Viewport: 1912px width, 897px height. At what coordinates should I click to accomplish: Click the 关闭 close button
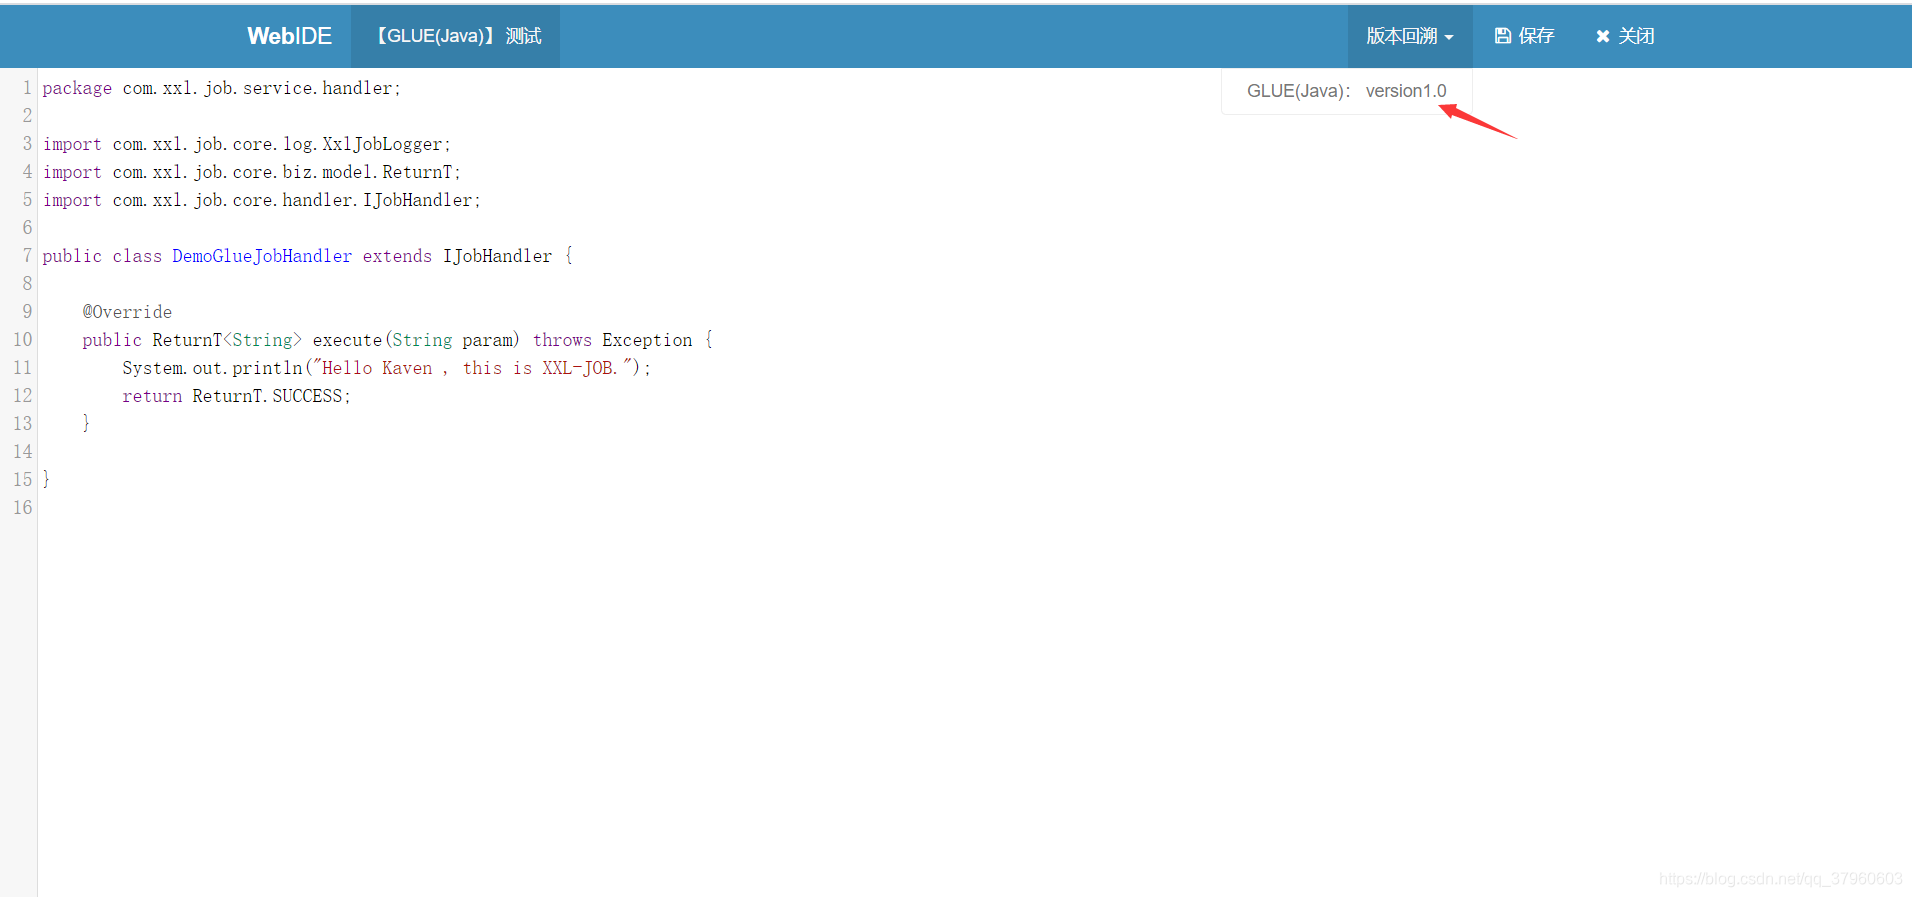tap(1625, 36)
